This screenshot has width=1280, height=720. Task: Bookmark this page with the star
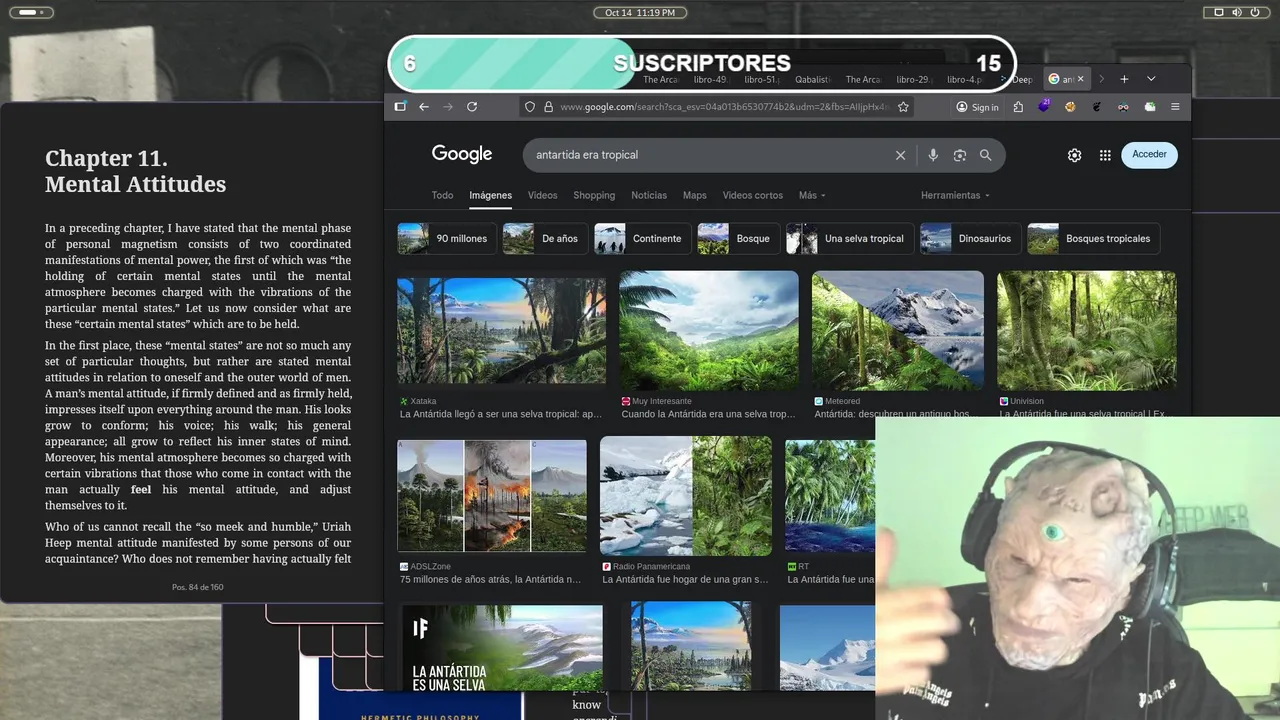903,107
